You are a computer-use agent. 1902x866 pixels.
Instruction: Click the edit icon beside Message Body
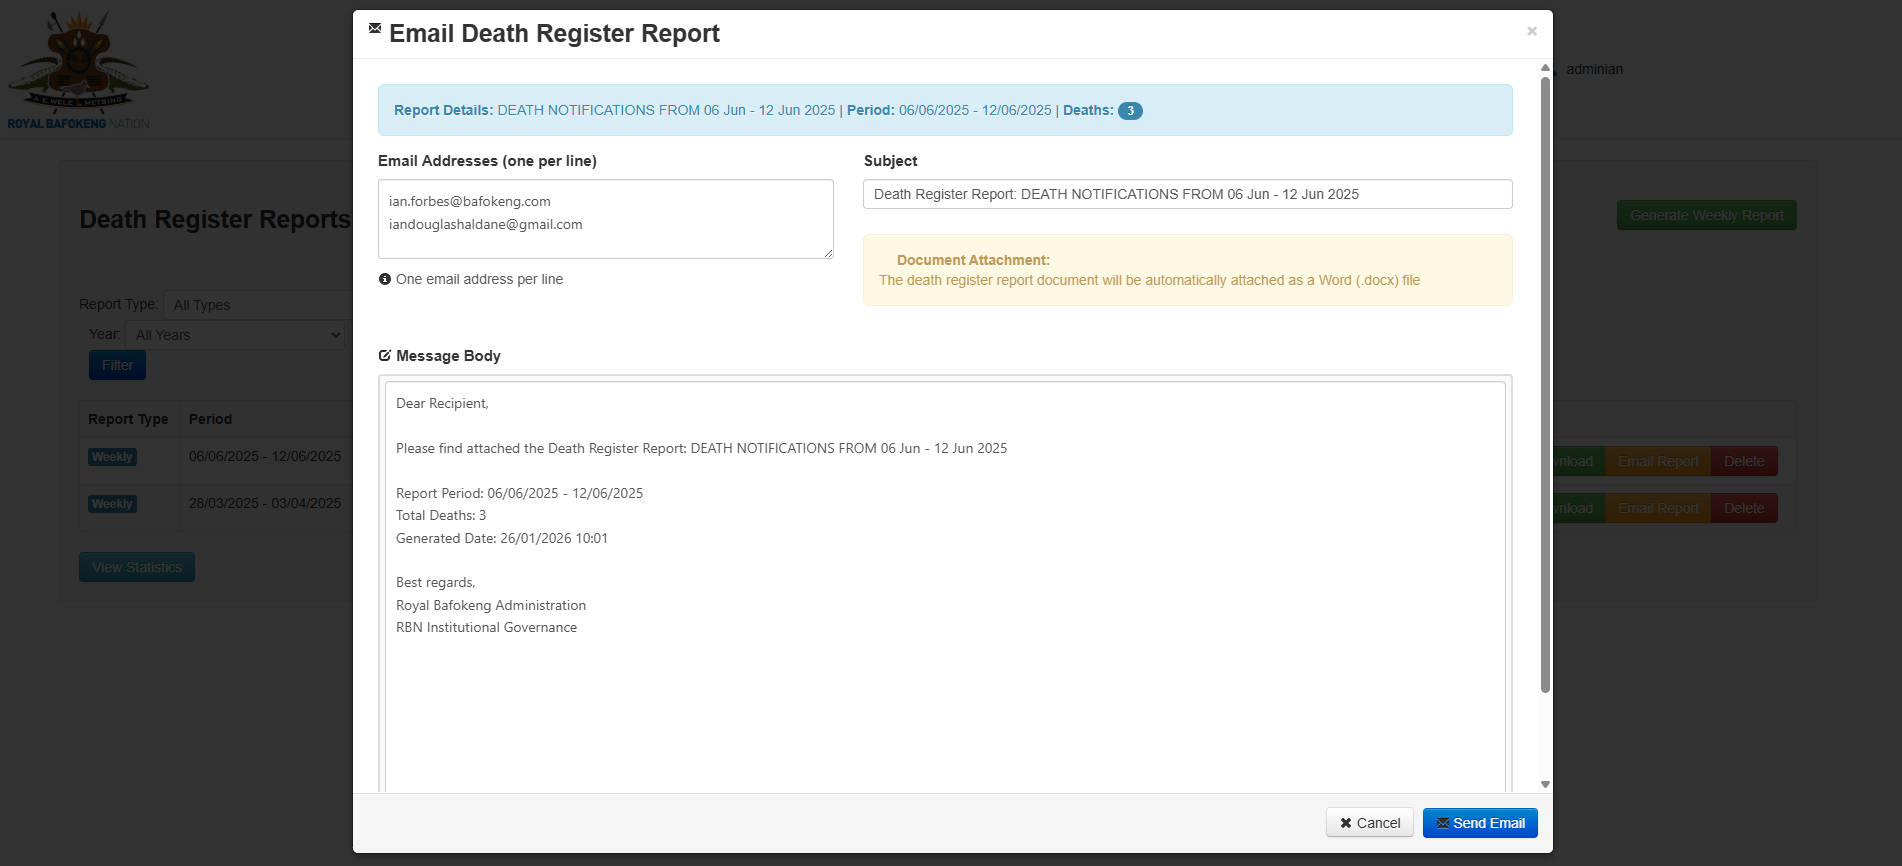coord(385,356)
